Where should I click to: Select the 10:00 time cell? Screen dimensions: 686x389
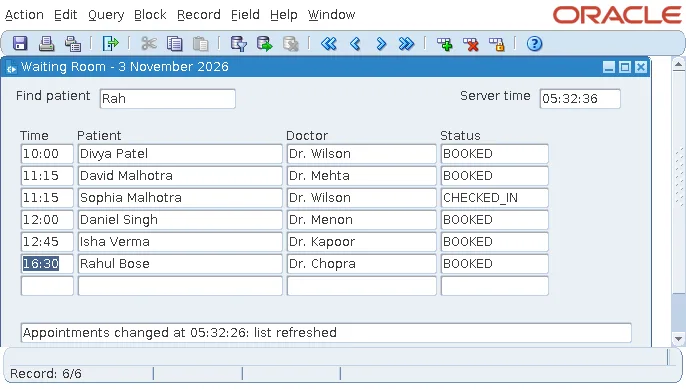click(x=47, y=154)
